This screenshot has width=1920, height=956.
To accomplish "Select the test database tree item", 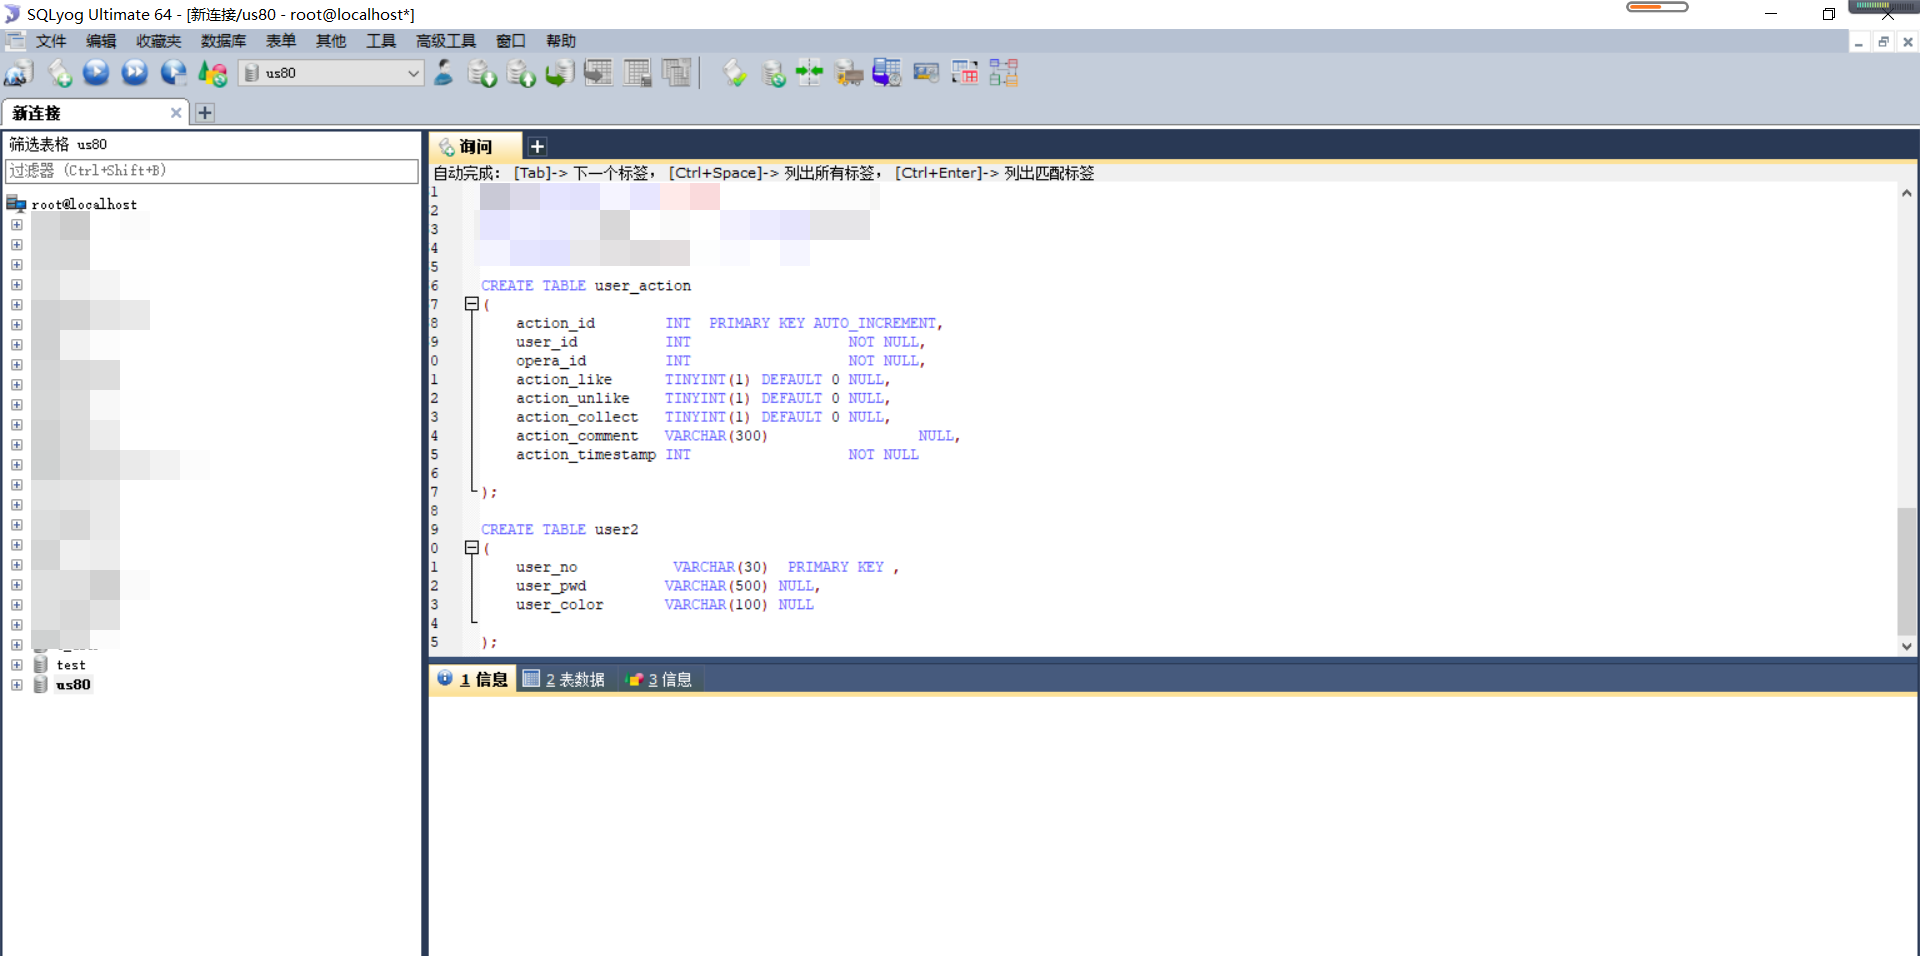I will (x=71, y=665).
